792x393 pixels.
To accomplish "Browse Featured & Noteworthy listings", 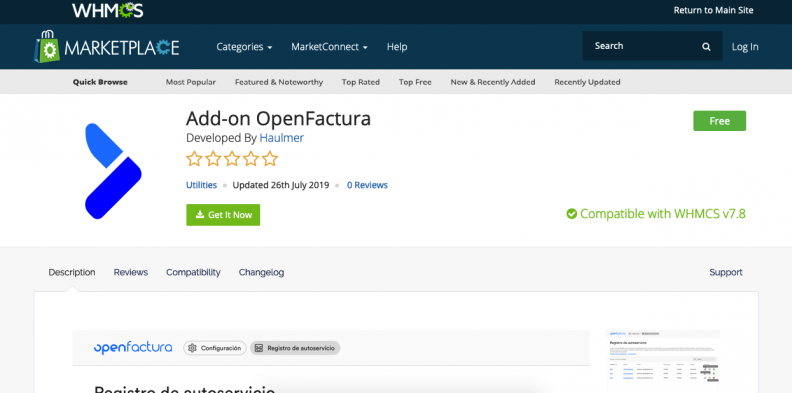I will coord(279,82).
